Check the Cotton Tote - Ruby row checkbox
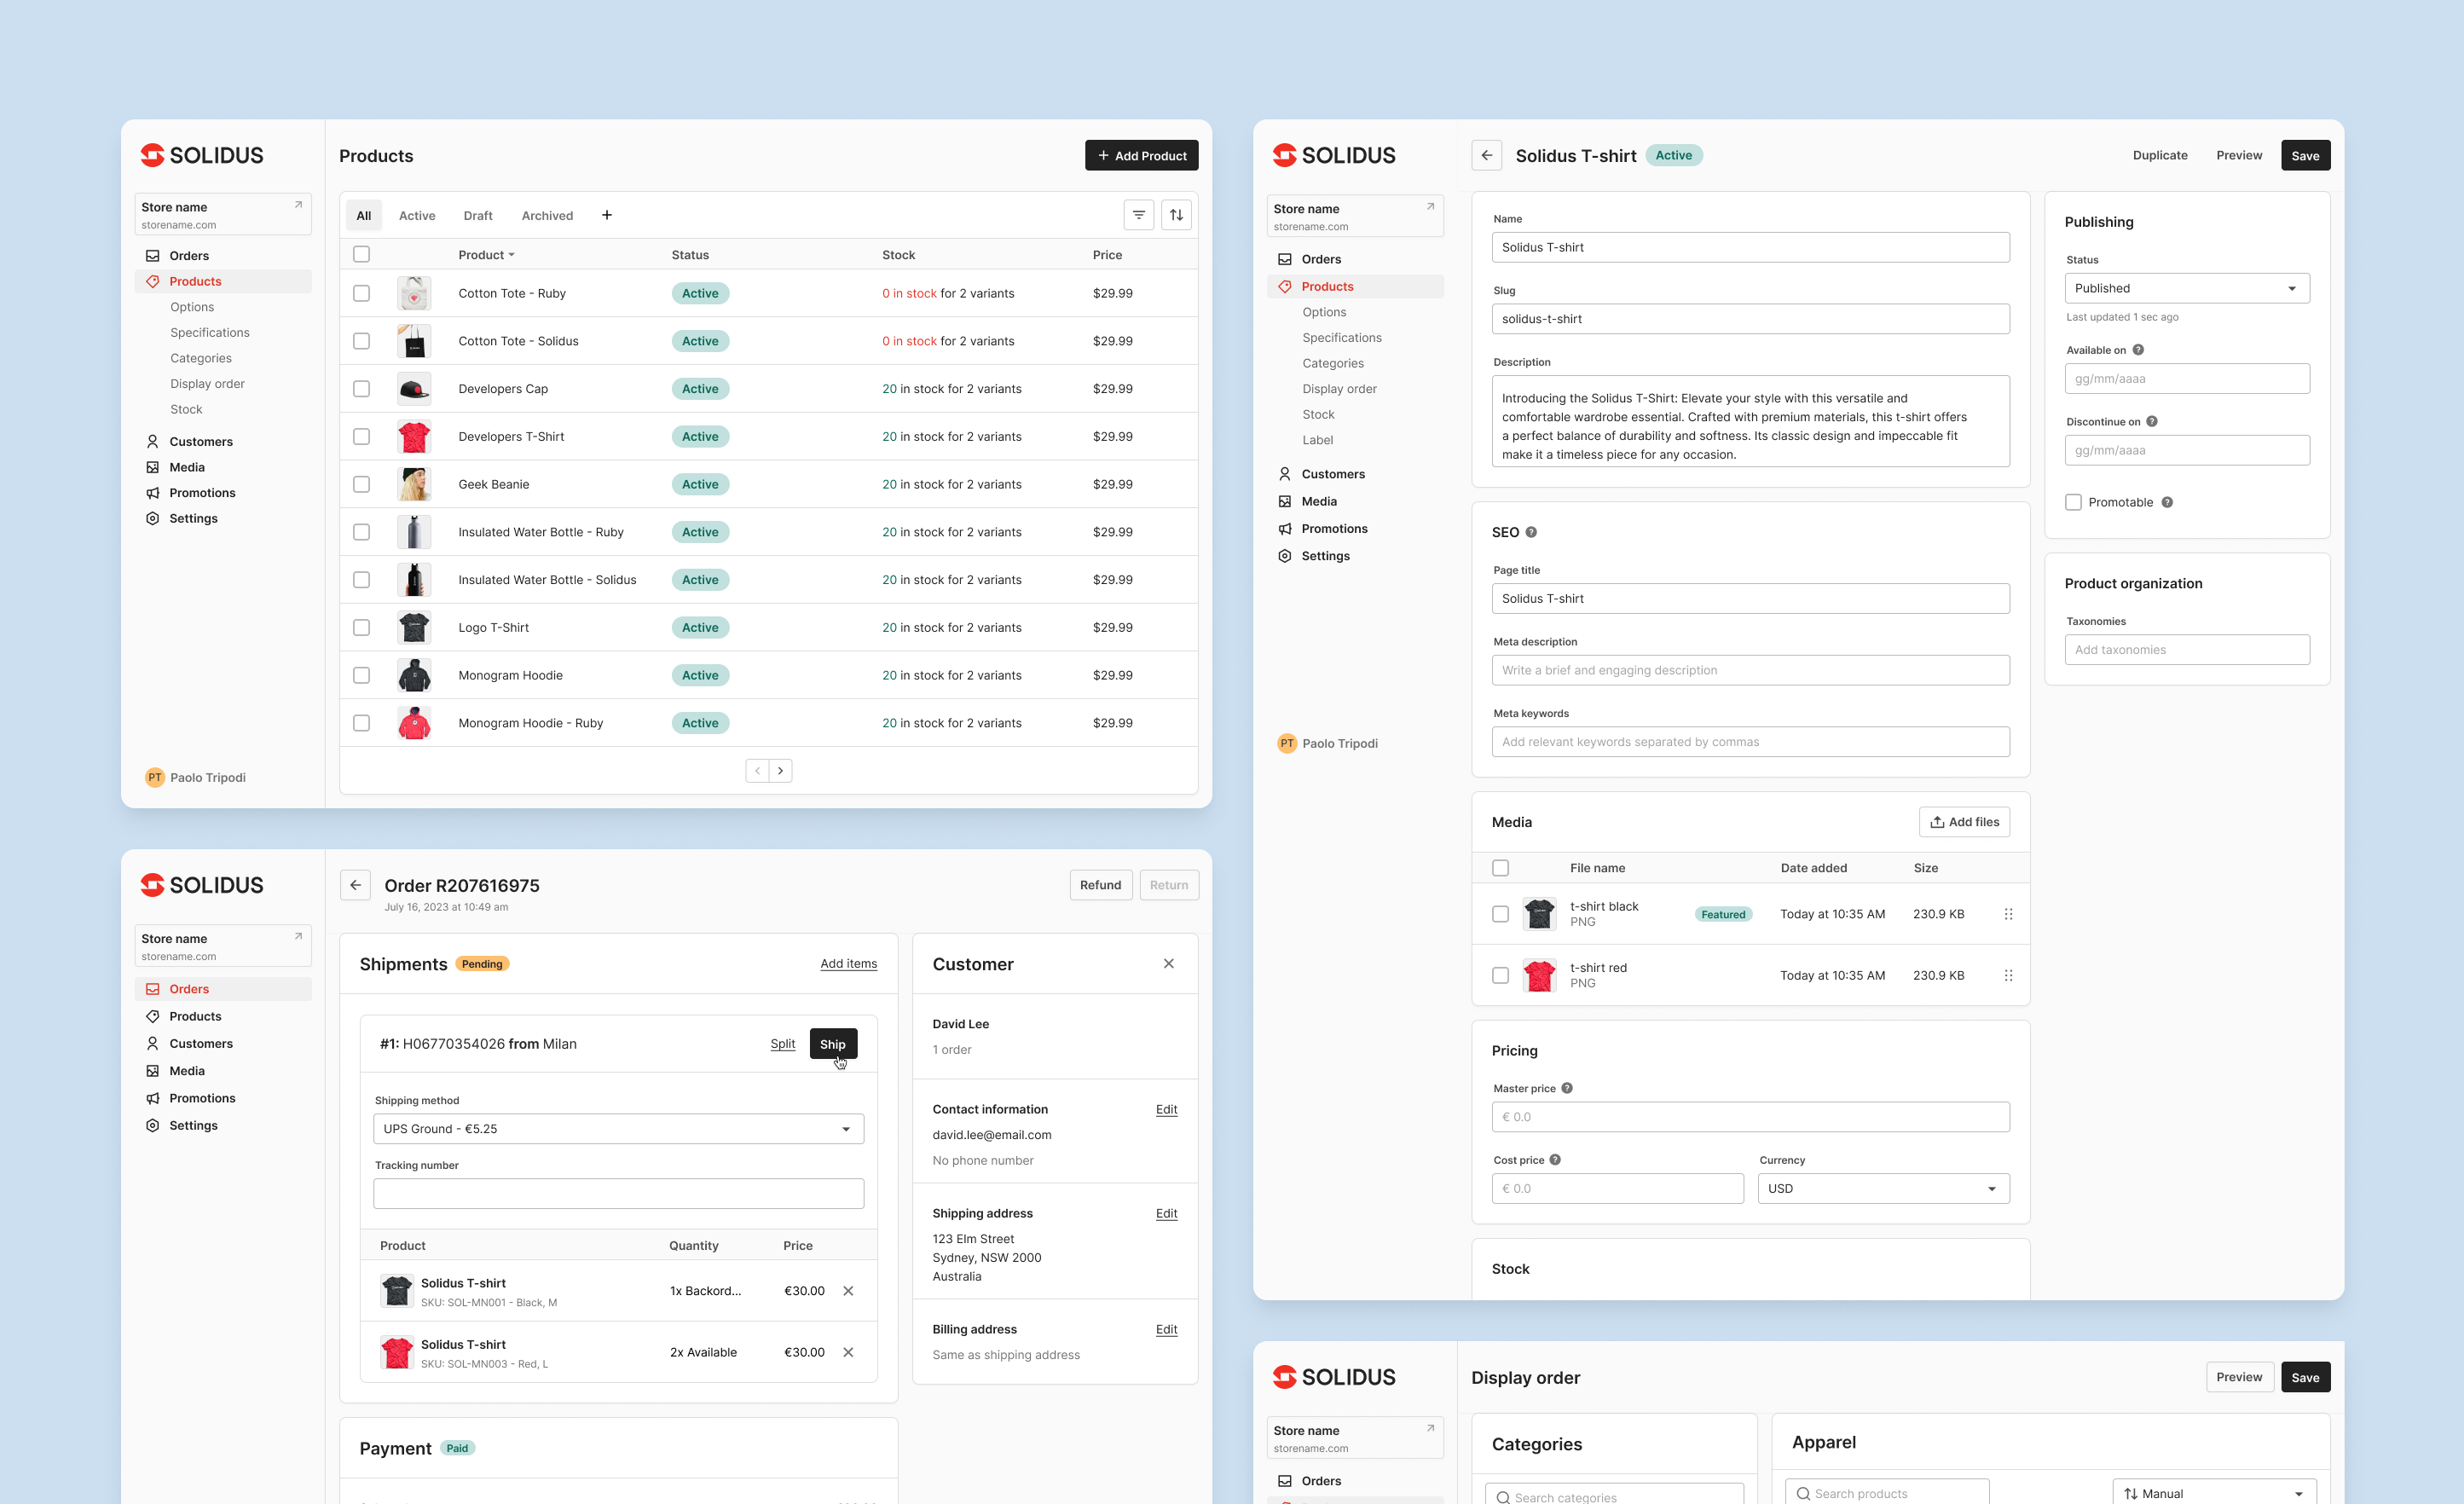 [362, 293]
